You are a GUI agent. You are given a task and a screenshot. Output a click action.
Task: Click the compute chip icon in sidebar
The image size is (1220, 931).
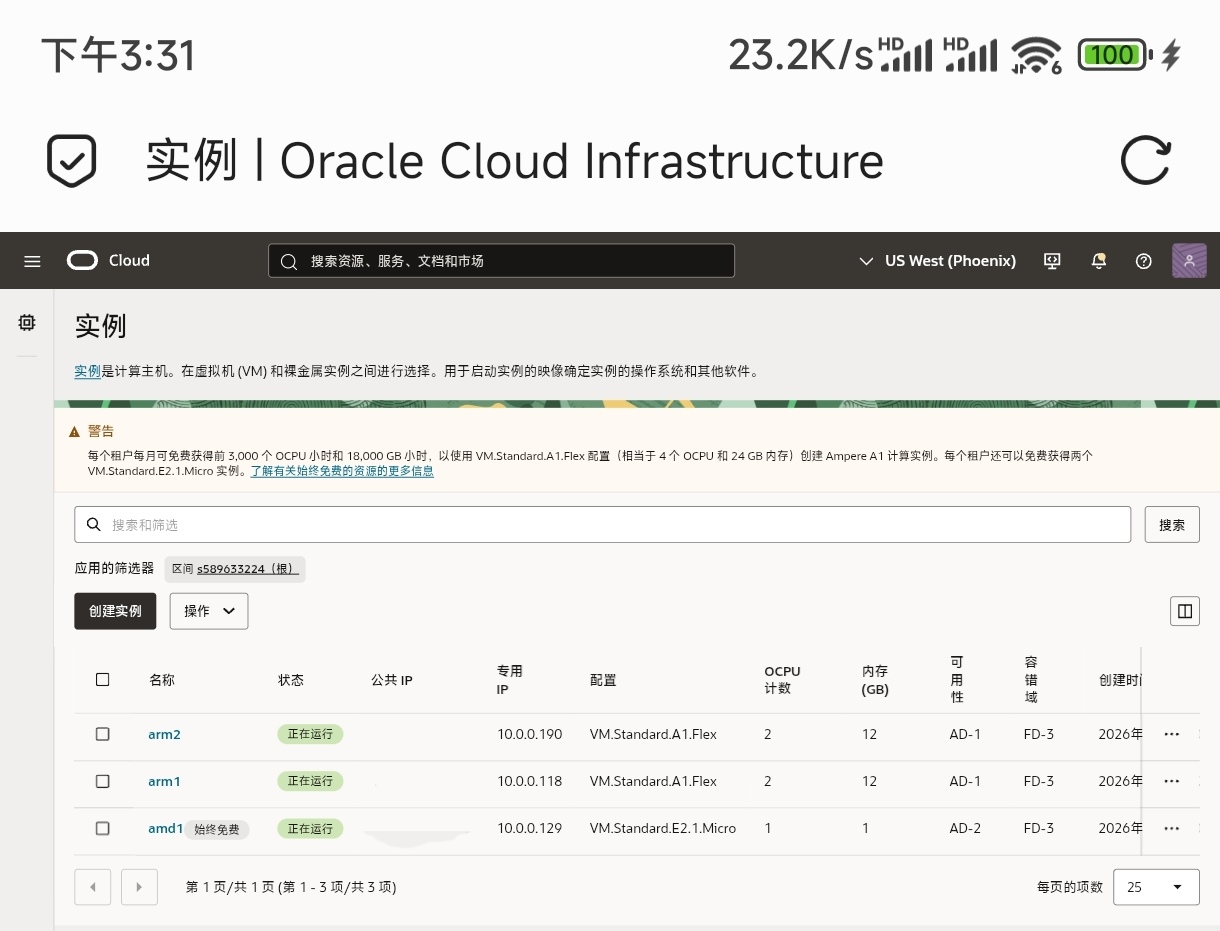(27, 322)
